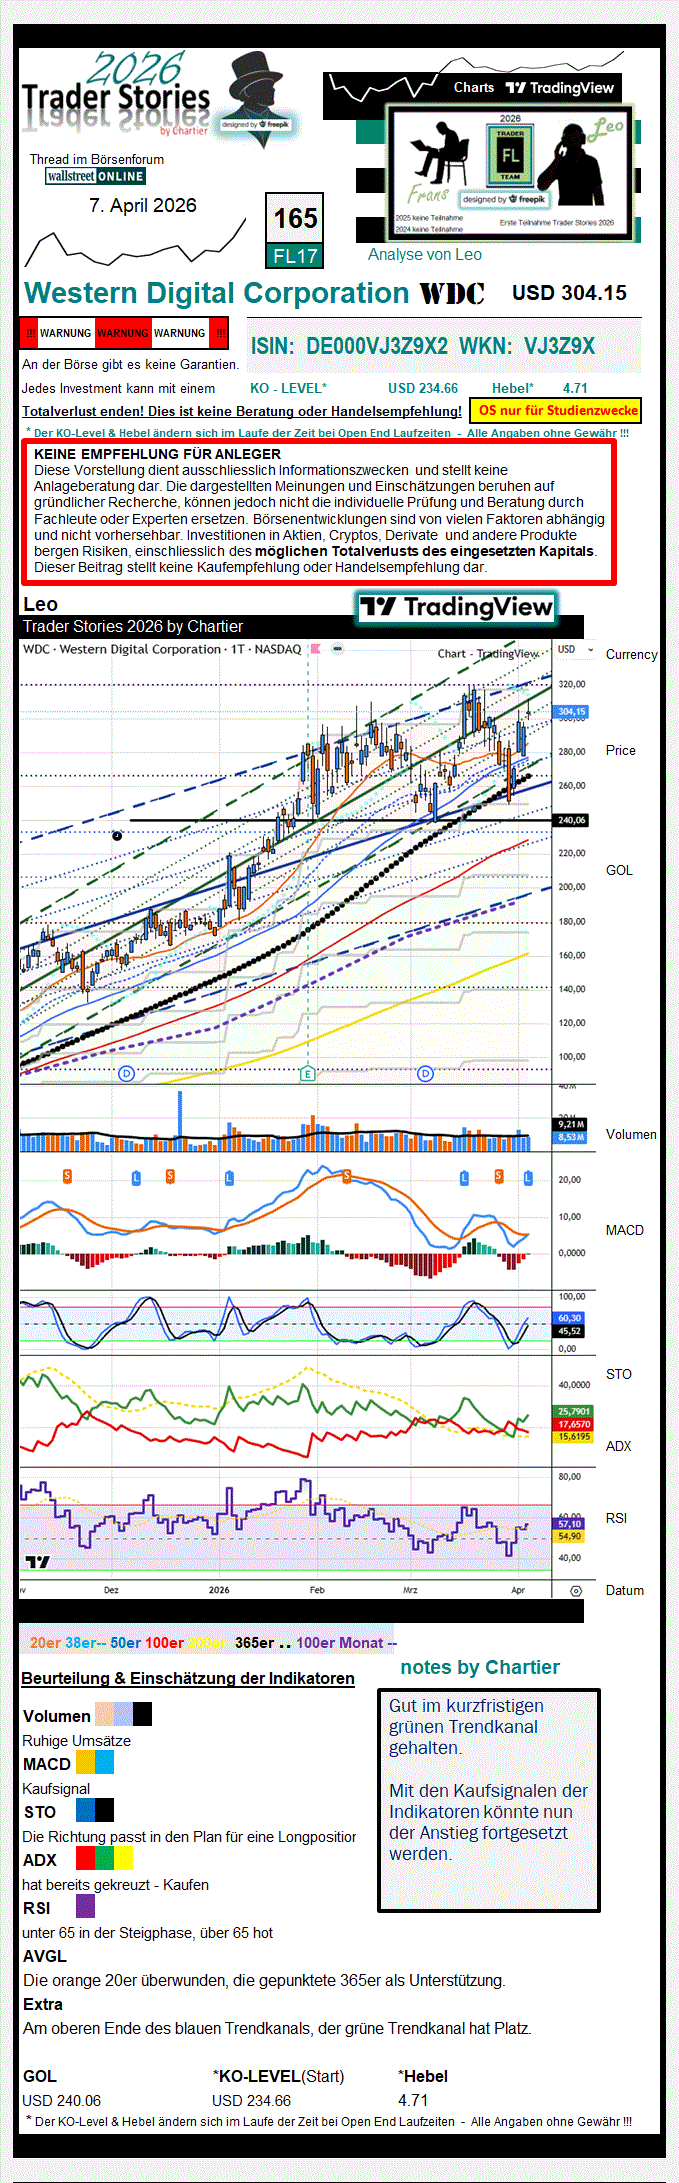Click the purple RSI color swatch
This screenshot has width=679, height=2183.
(x=86, y=1906)
